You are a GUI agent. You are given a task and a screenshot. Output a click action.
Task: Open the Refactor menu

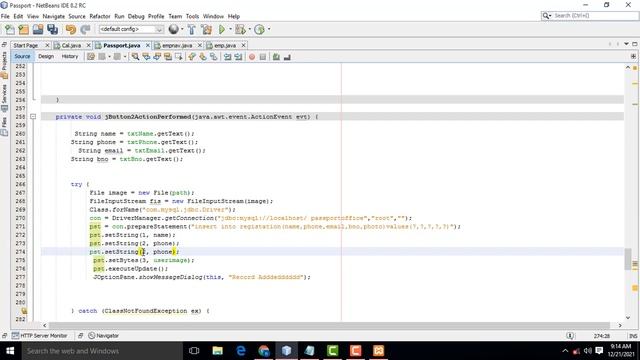pos(100,16)
